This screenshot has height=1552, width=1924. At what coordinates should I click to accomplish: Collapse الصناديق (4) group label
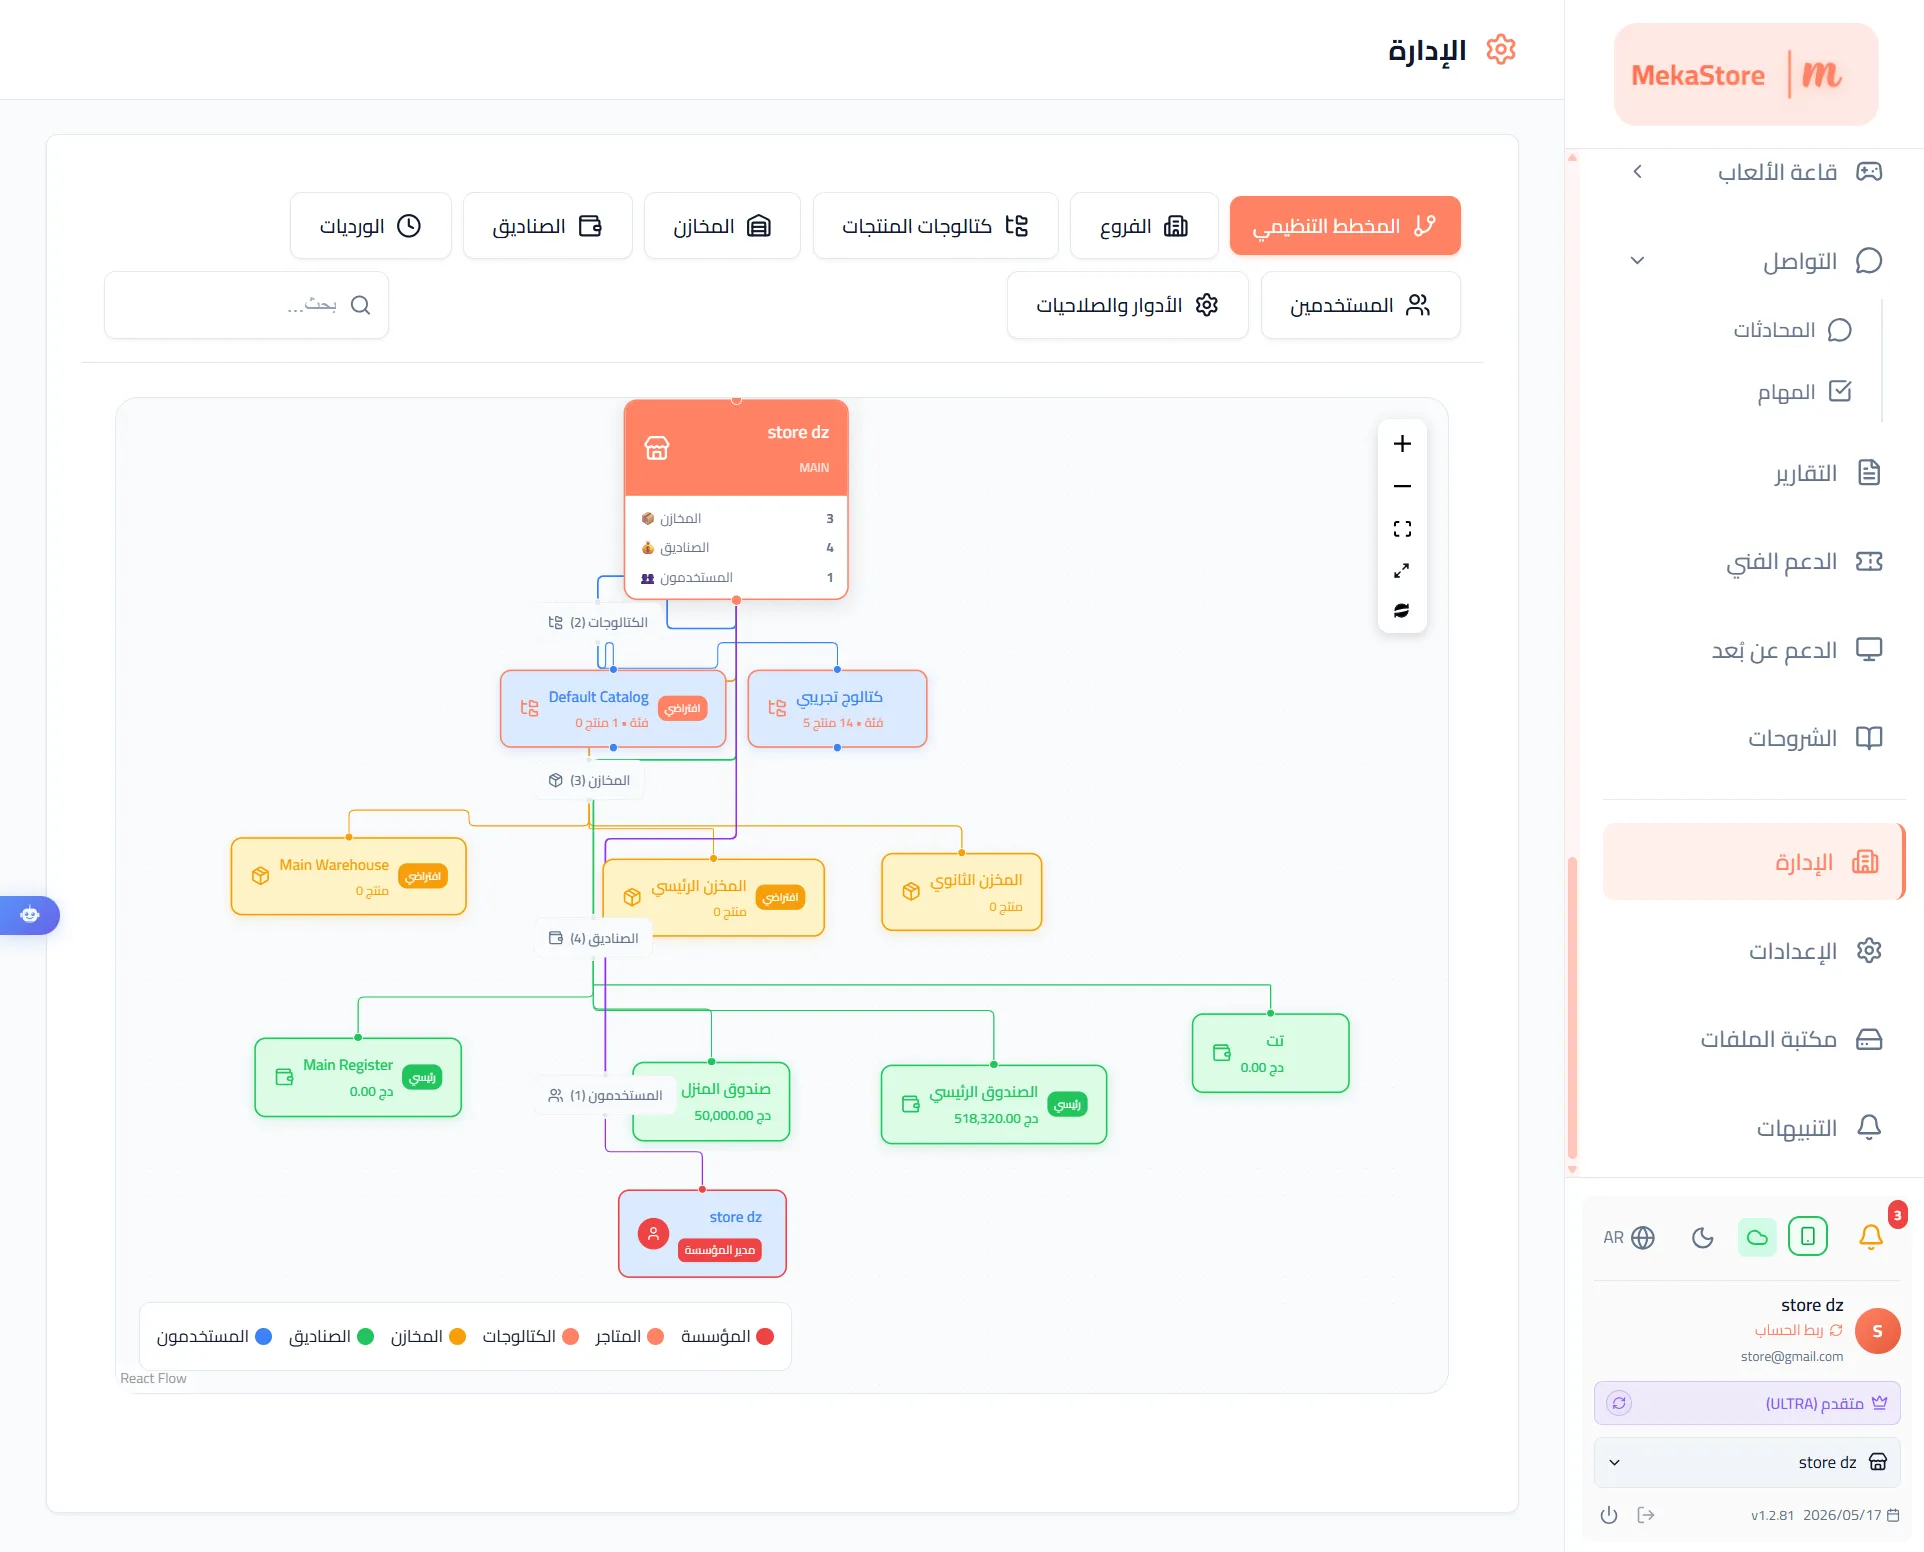[x=593, y=938]
